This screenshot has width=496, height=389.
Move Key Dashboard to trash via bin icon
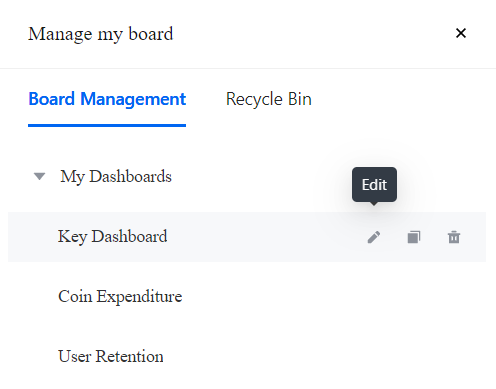tap(454, 237)
